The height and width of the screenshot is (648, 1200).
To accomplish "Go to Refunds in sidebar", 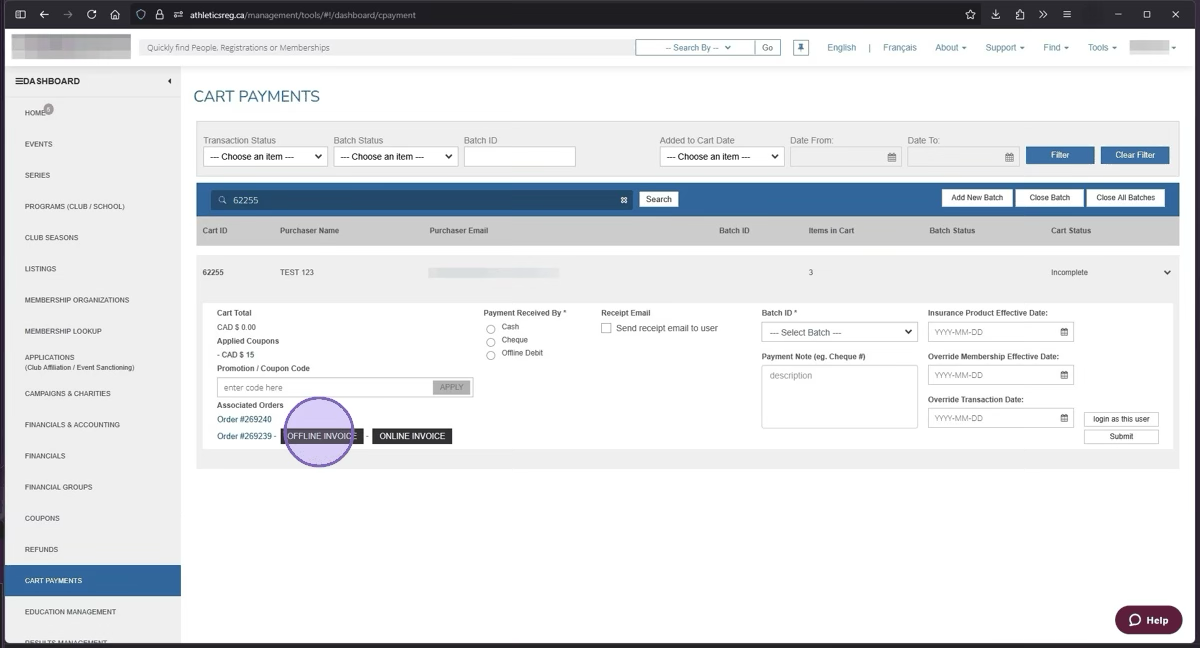I will (x=42, y=549).
